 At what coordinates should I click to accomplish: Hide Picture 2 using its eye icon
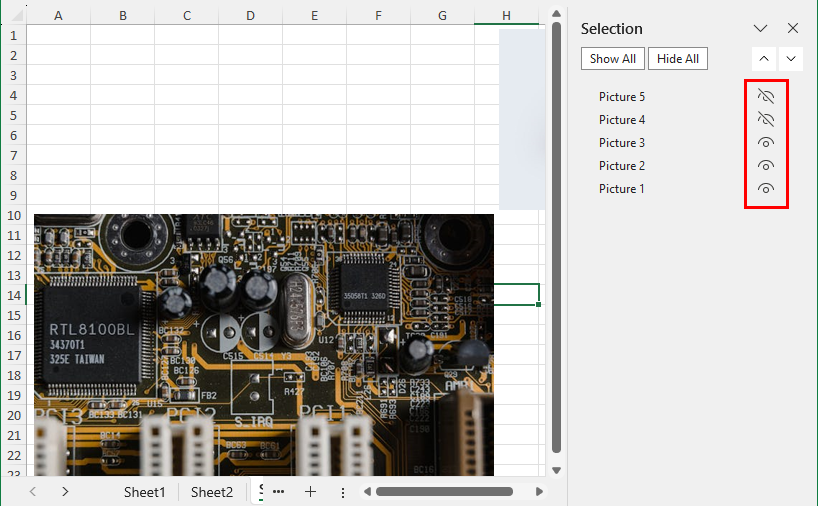coord(765,165)
